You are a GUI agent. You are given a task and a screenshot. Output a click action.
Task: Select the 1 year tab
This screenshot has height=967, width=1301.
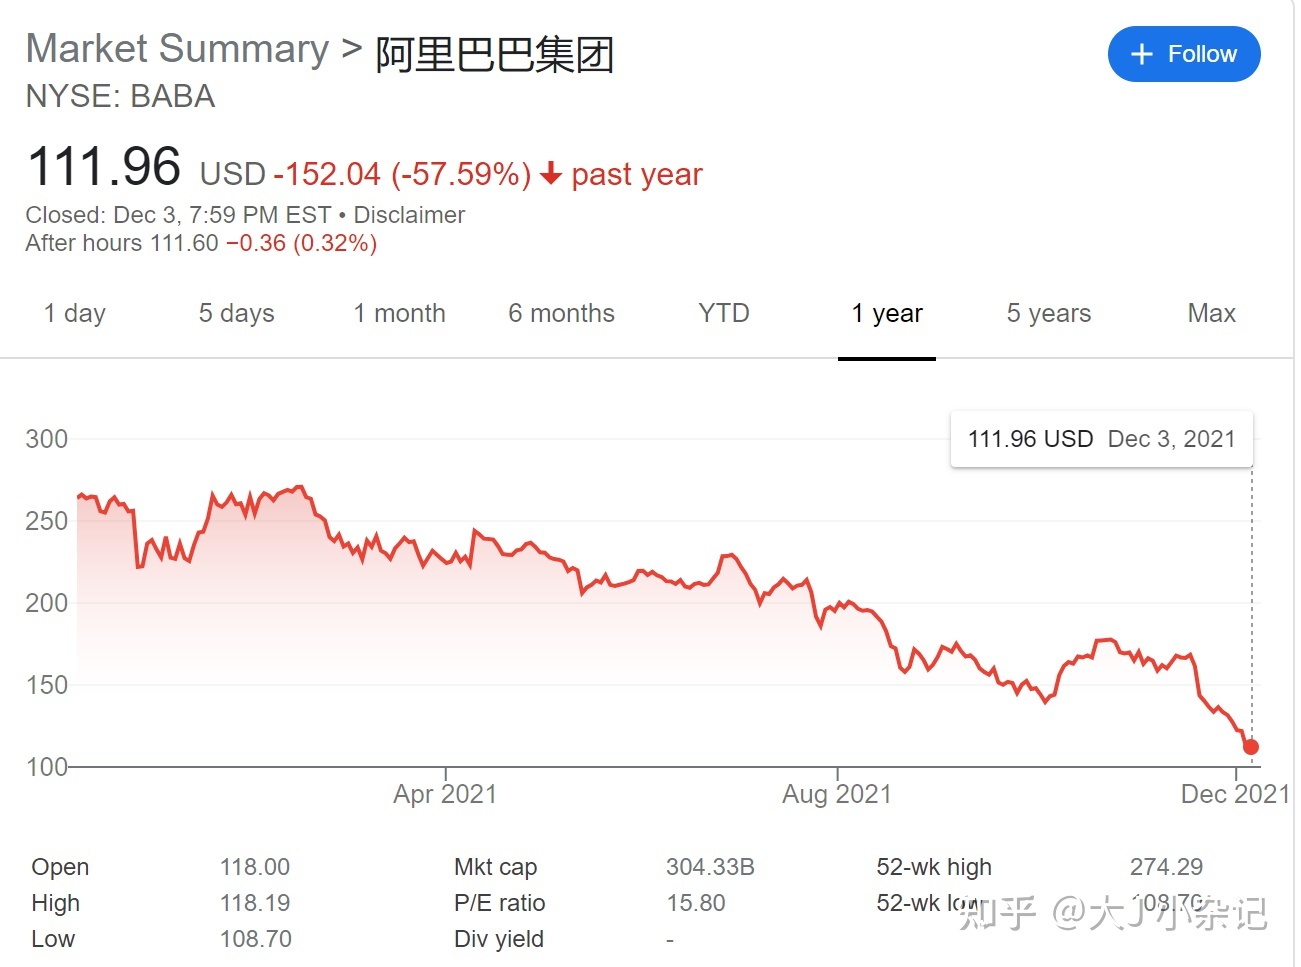[887, 313]
